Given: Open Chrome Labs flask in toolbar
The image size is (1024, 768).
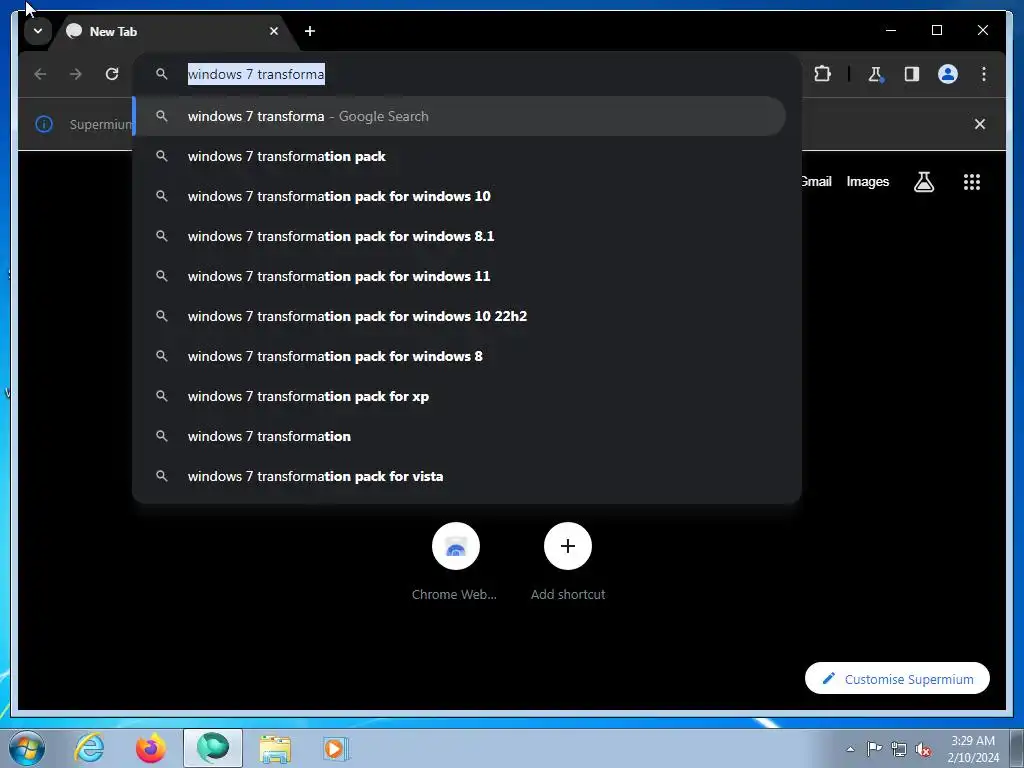Looking at the screenshot, I should (876, 74).
